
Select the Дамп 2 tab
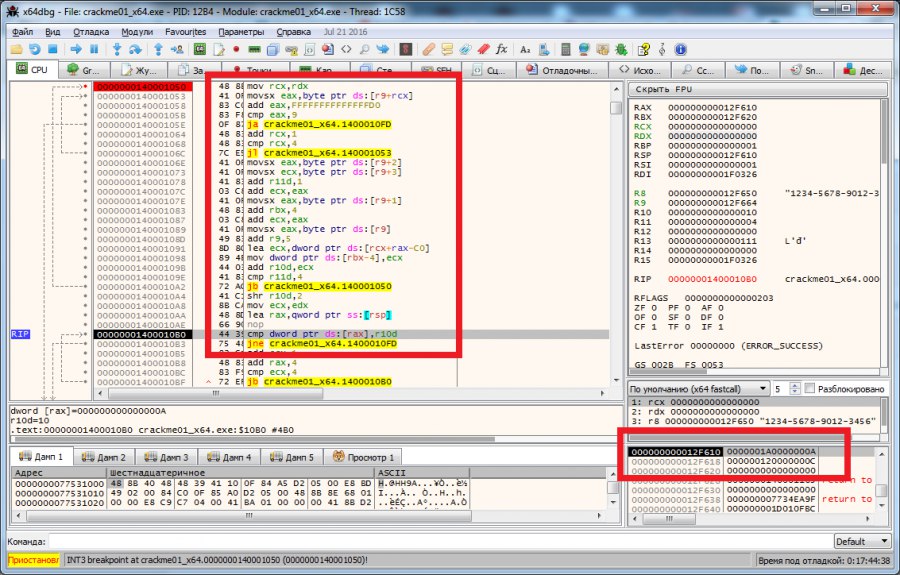104,457
